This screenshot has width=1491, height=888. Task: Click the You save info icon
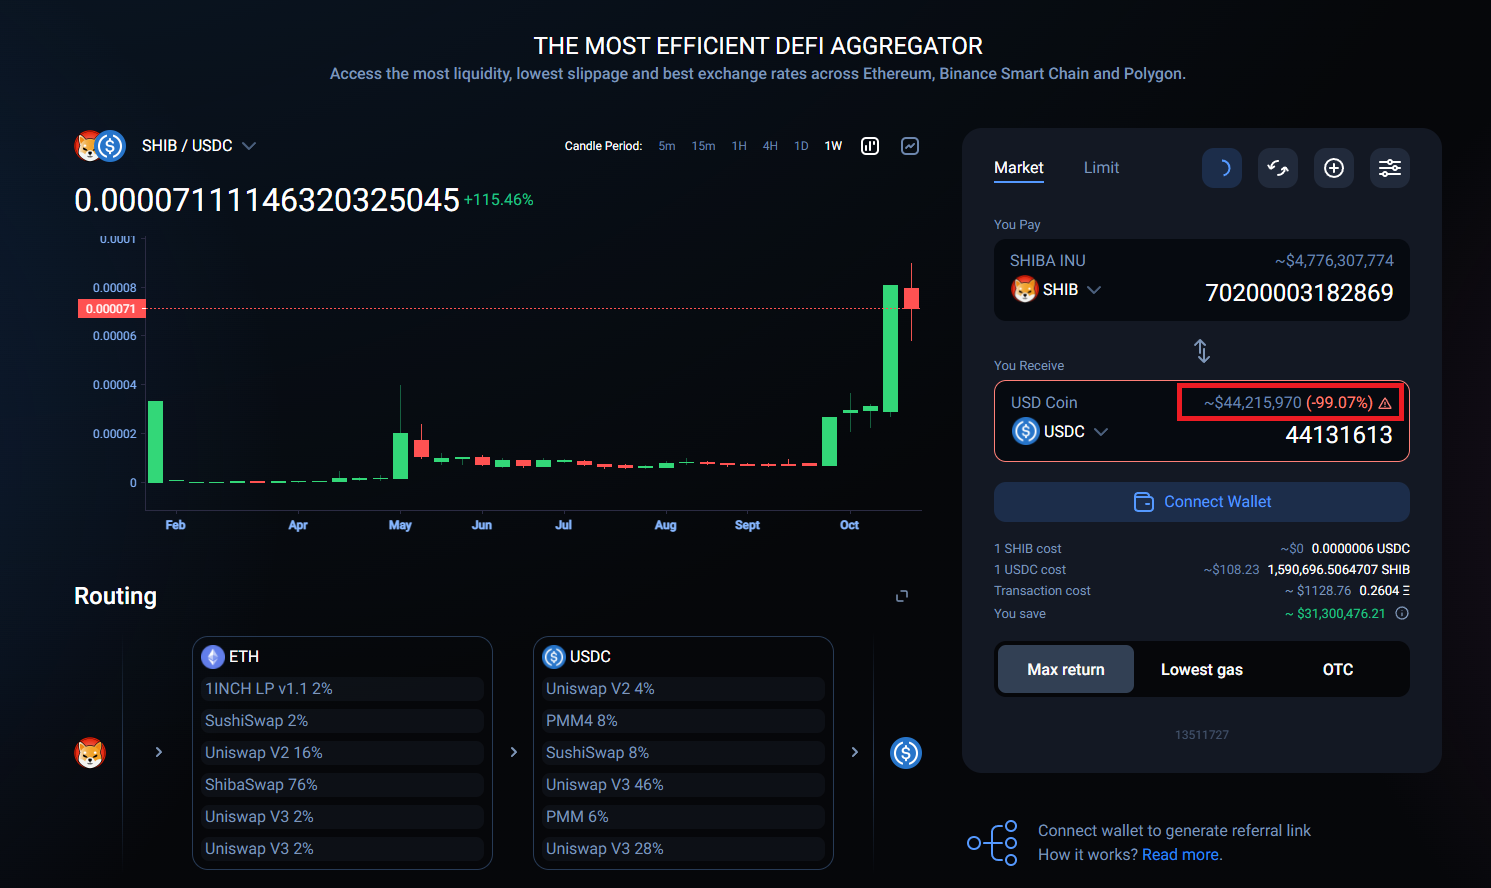coord(1402,613)
